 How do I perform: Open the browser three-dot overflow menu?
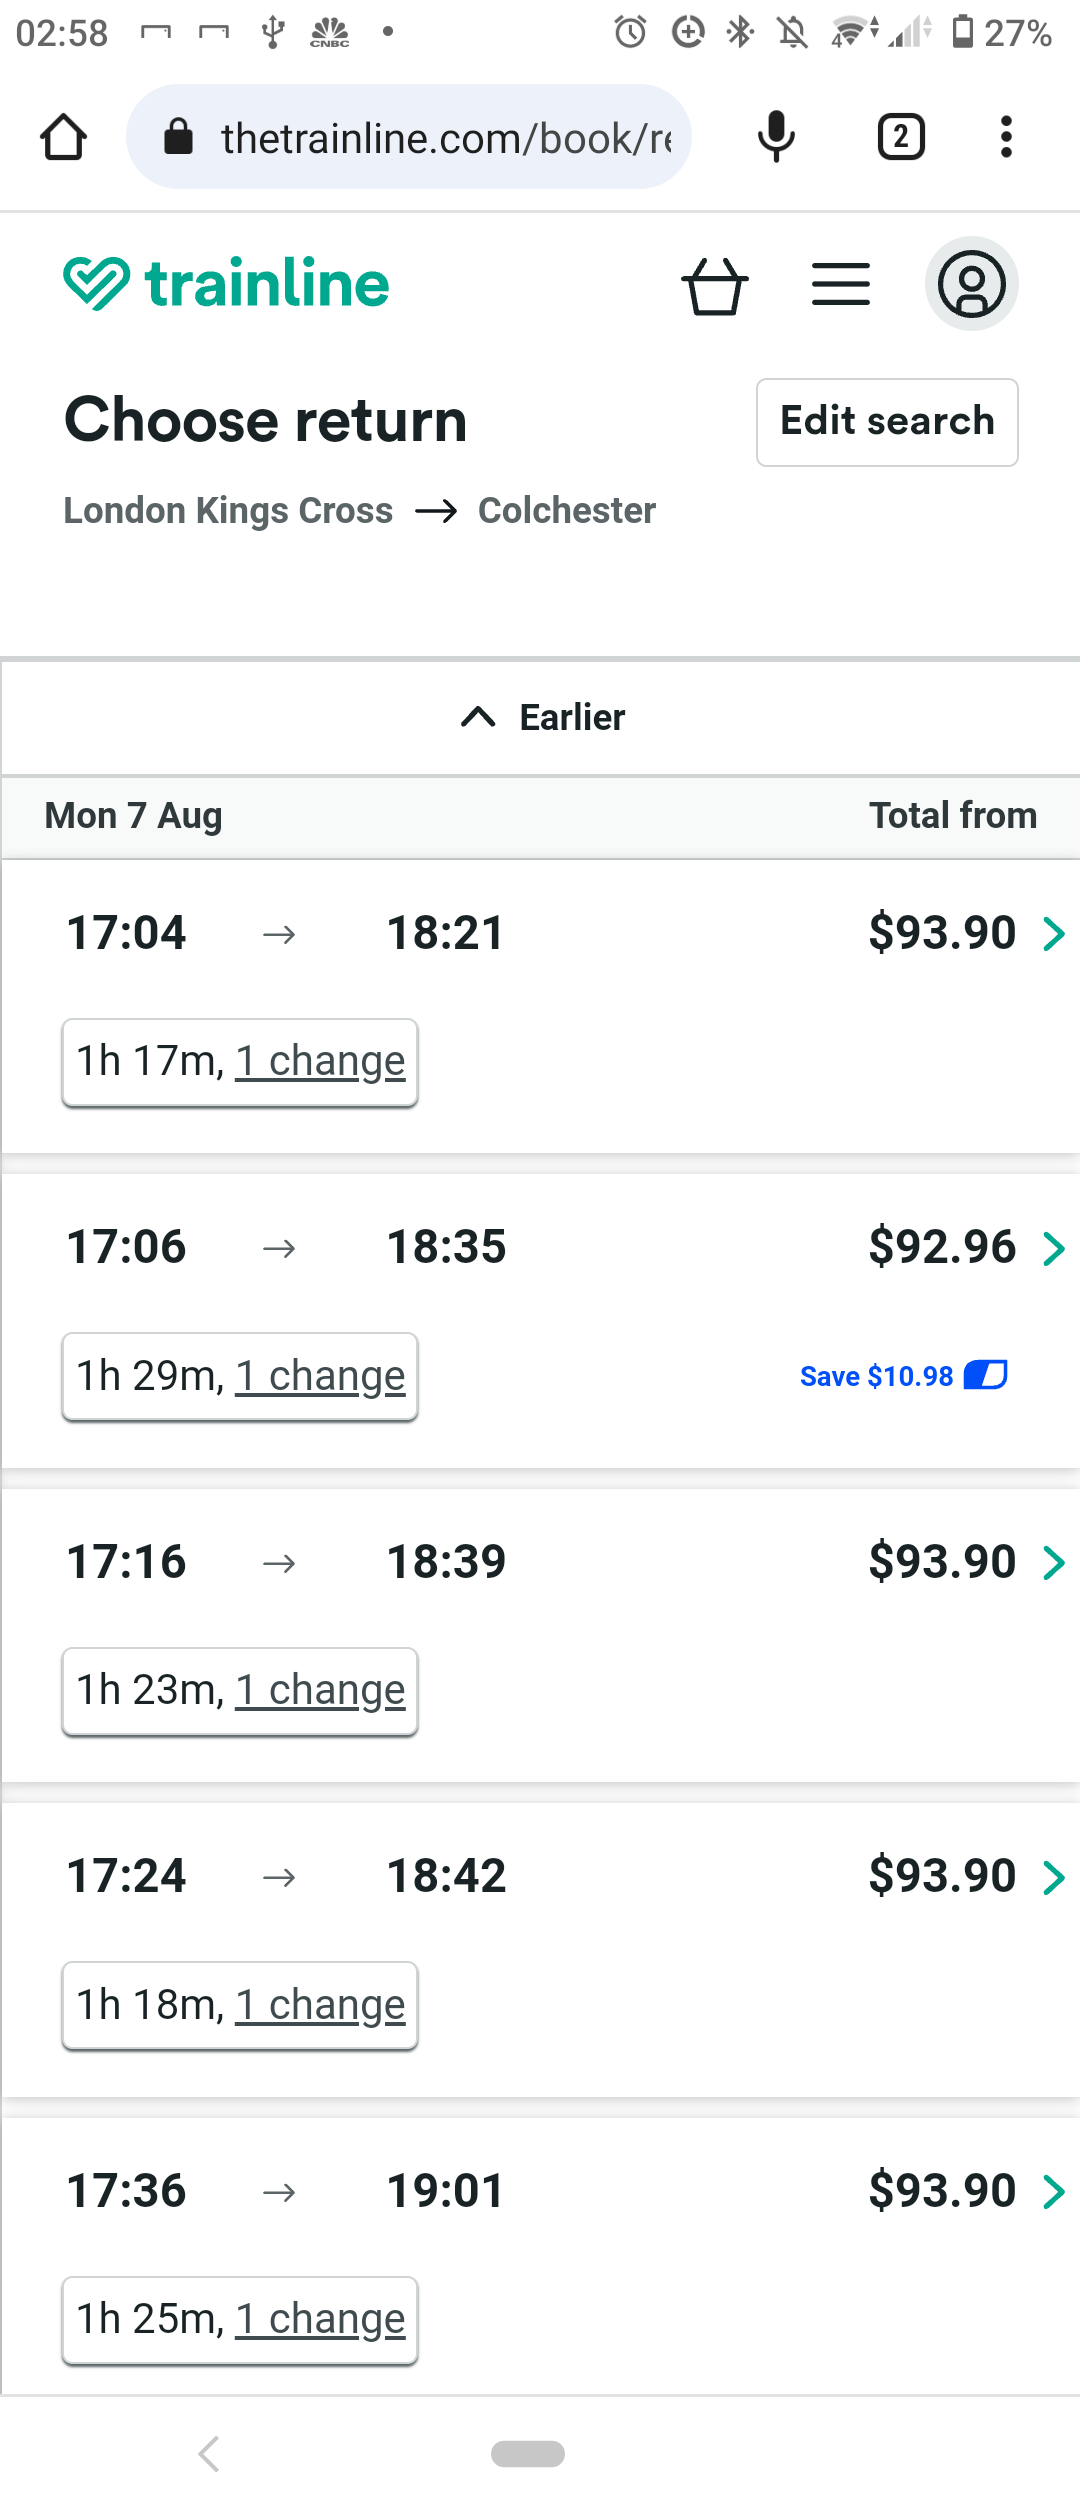1006,137
